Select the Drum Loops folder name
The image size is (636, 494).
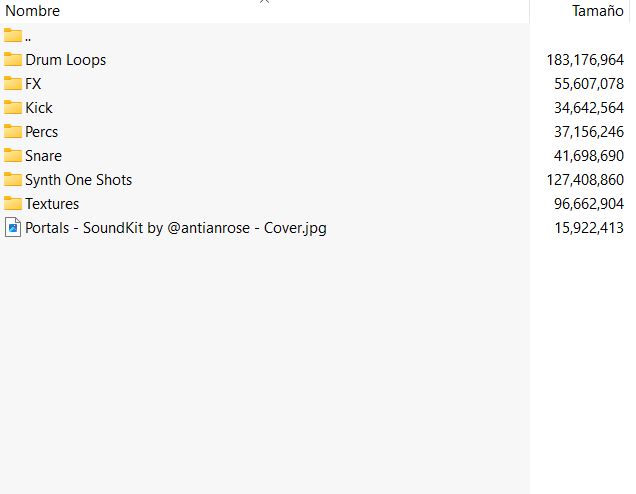pos(66,60)
